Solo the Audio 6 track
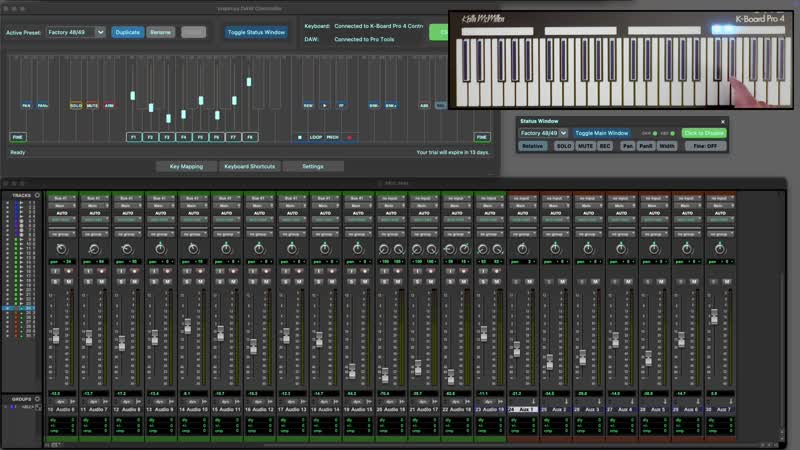 pos(56,282)
